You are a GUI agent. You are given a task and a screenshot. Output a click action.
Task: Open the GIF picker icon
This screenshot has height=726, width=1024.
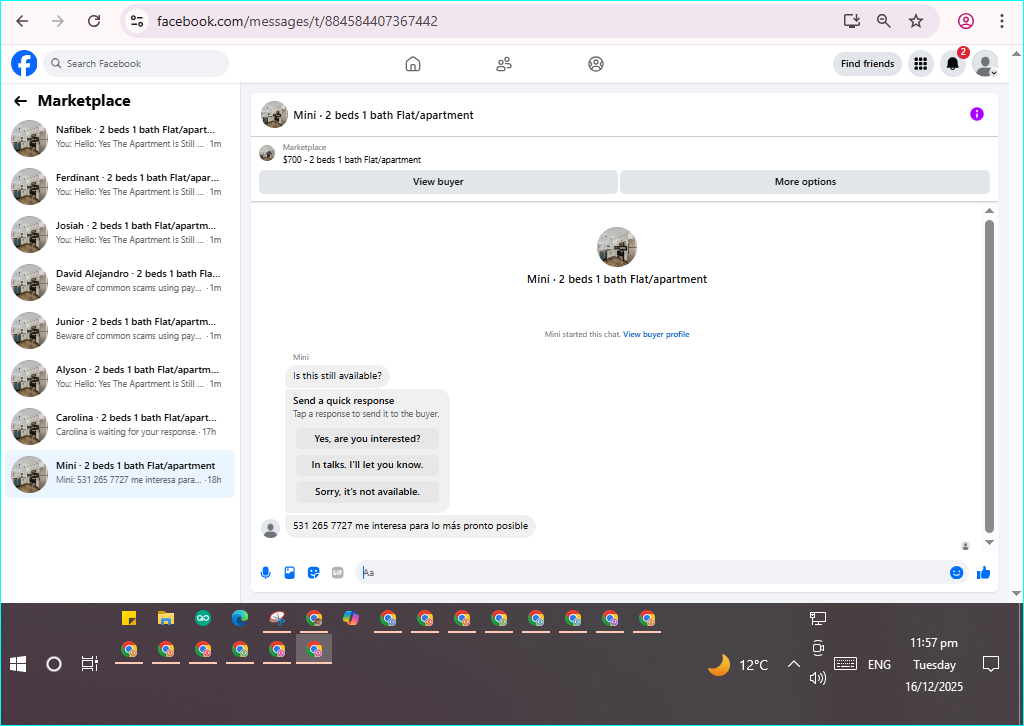coord(338,573)
